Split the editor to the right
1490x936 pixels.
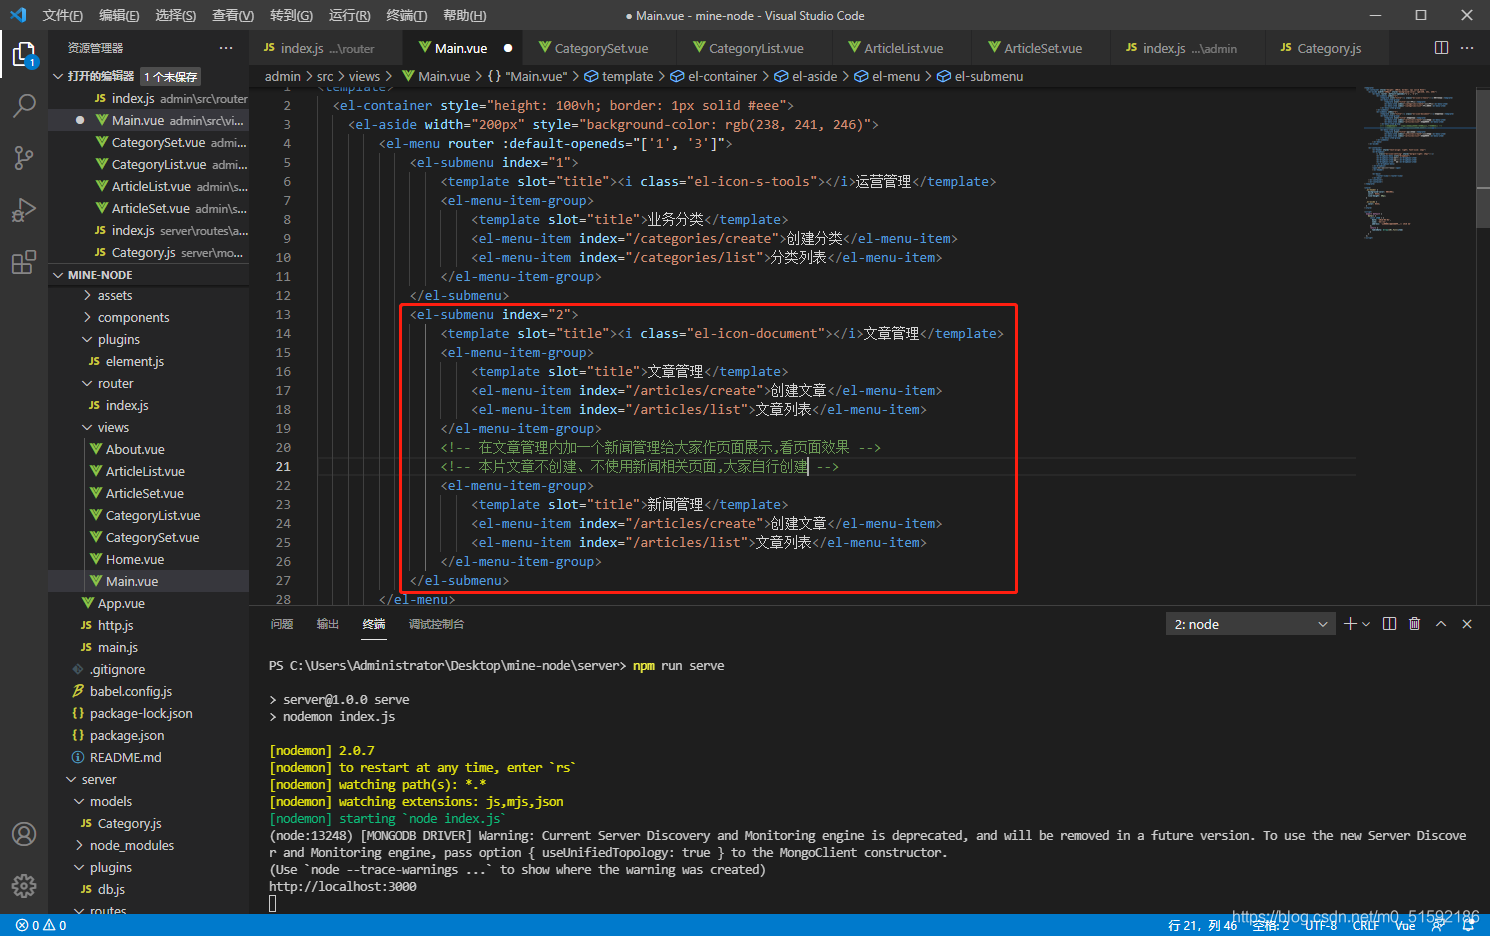(x=1441, y=48)
